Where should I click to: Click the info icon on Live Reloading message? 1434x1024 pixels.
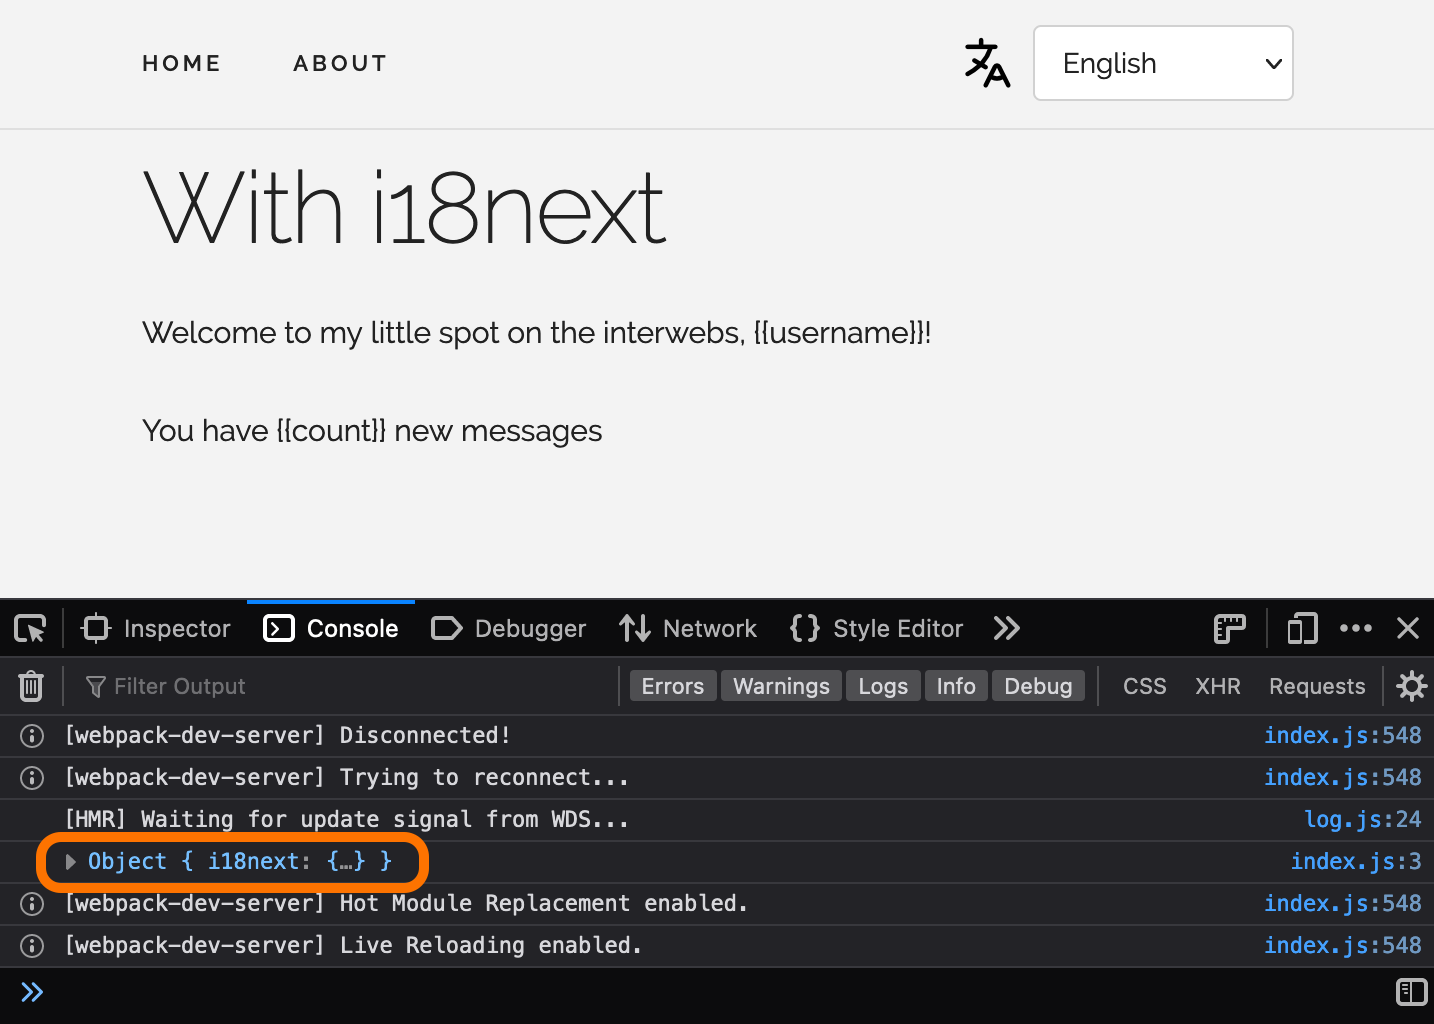[x=31, y=945]
